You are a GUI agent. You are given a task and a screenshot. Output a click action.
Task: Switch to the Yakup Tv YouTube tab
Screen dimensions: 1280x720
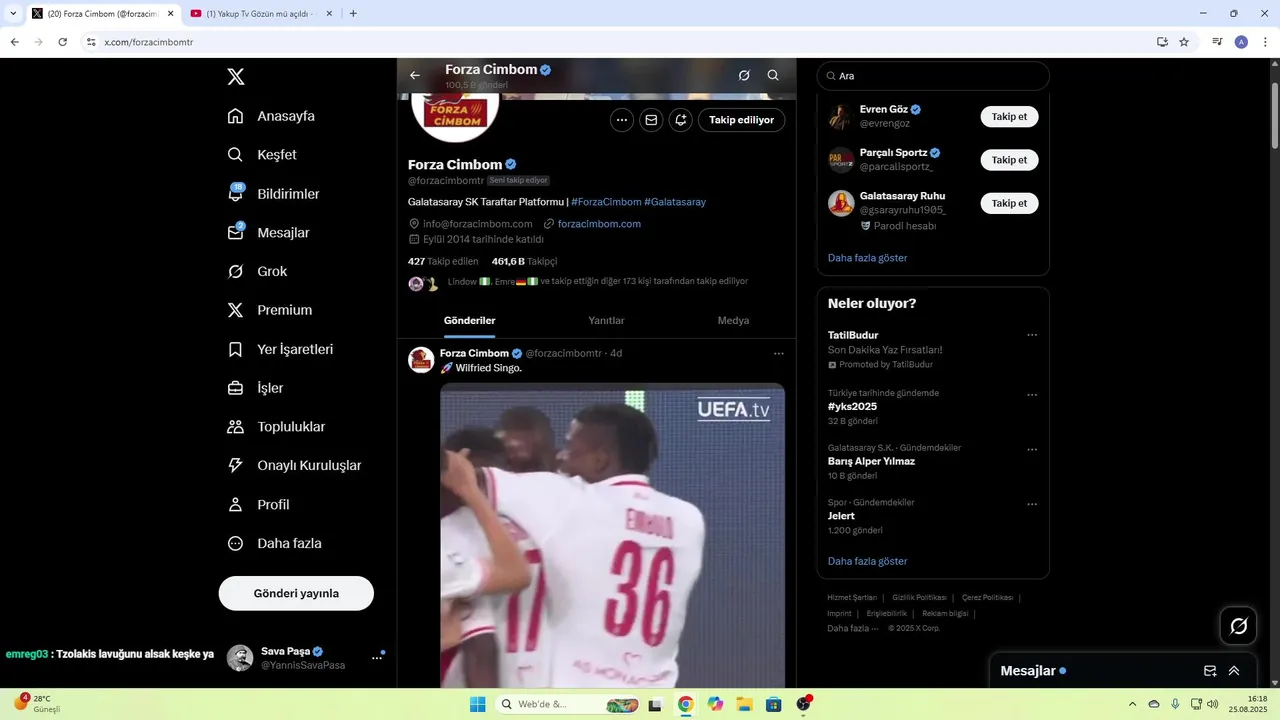click(262, 14)
